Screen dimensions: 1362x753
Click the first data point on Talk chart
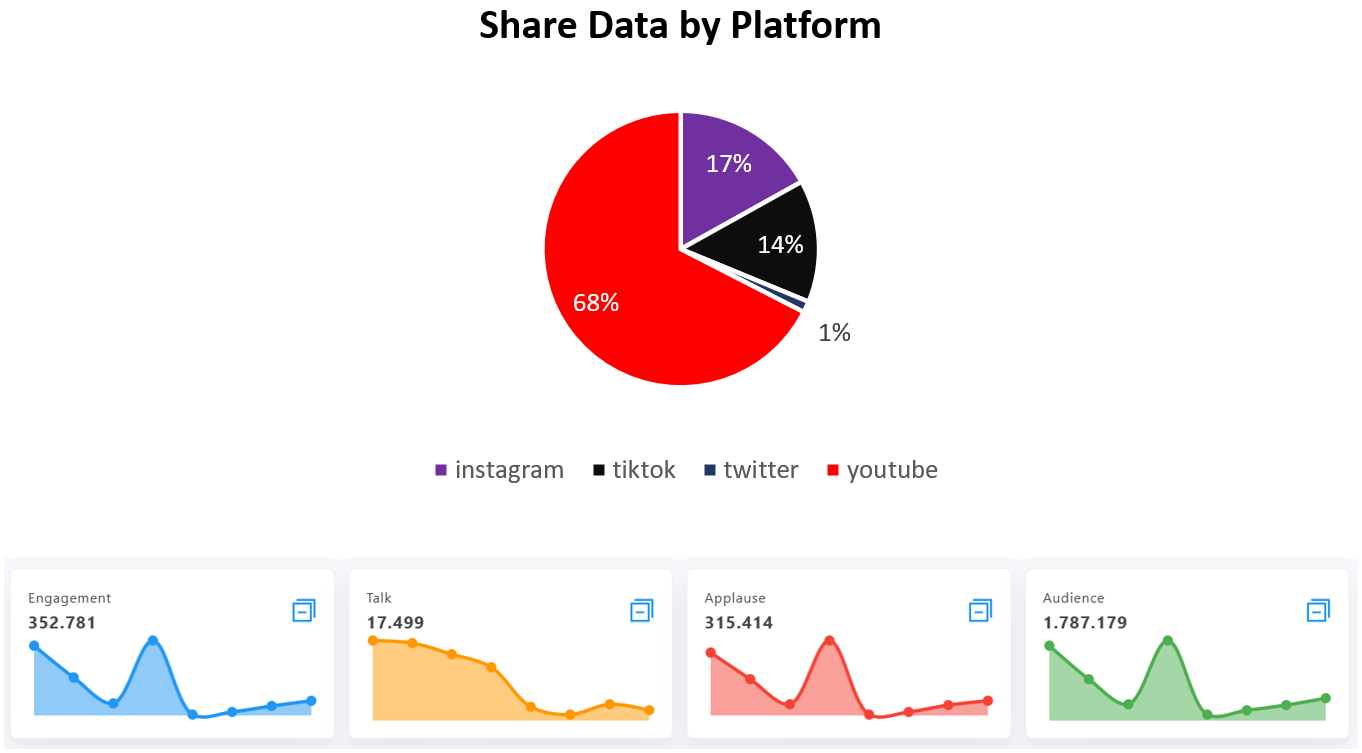tap(373, 640)
